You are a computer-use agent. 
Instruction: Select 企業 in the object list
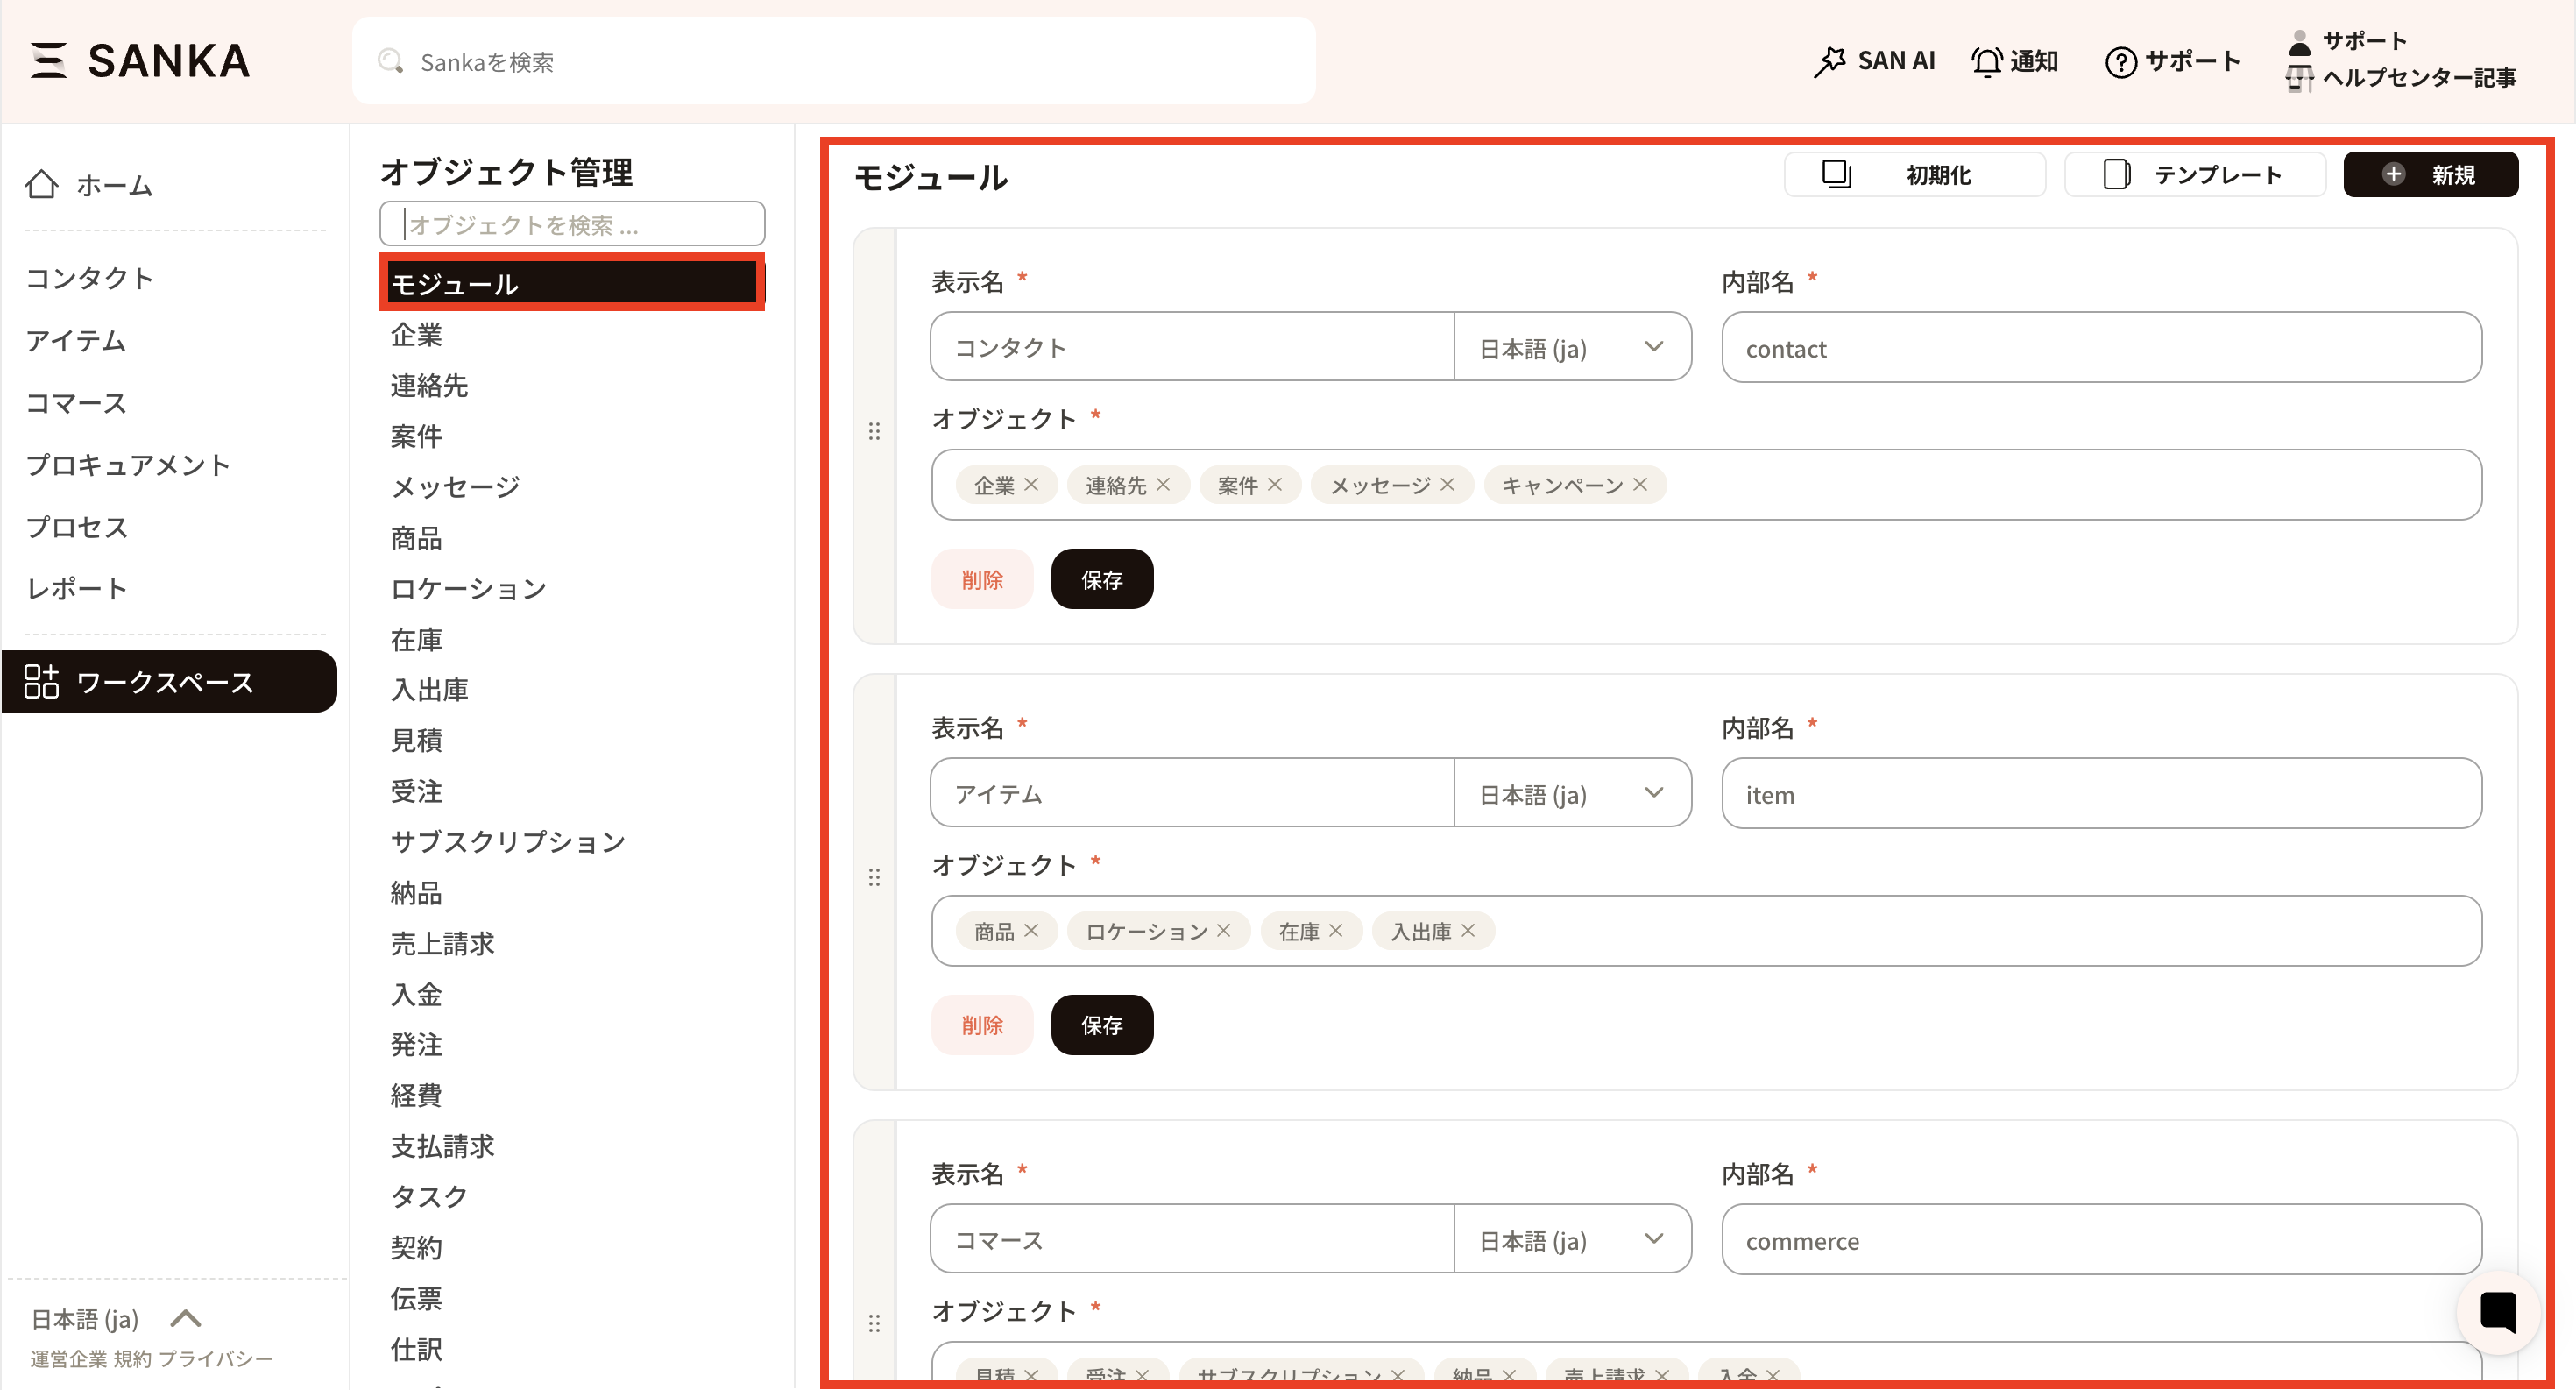tap(416, 335)
